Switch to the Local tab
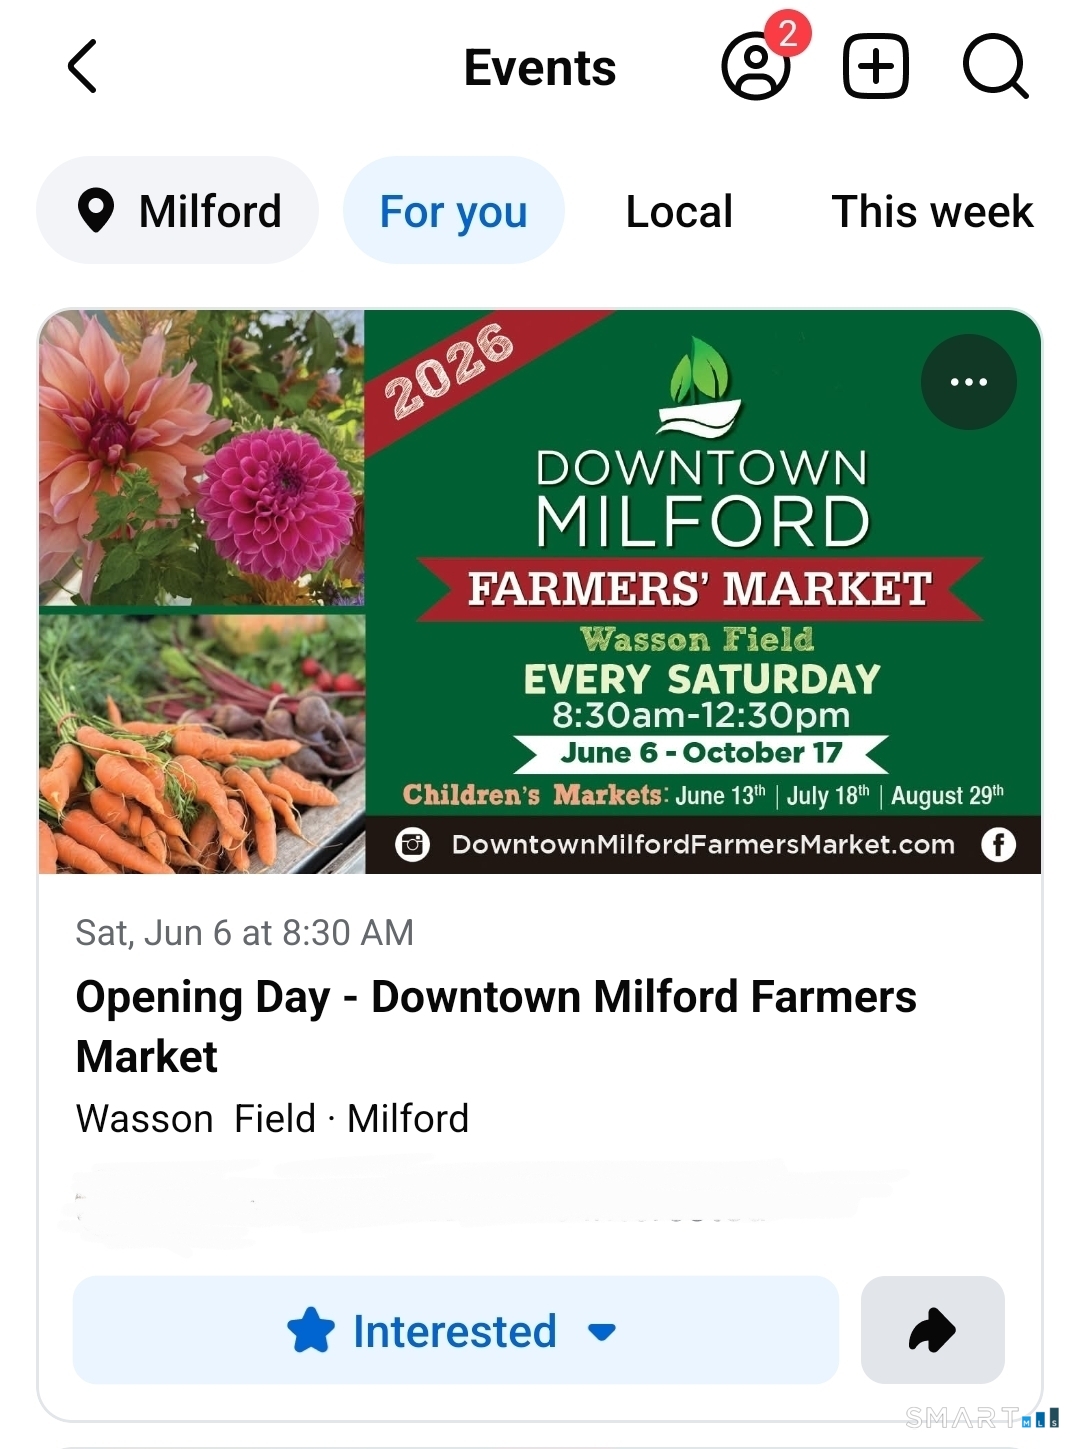 point(679,211)
